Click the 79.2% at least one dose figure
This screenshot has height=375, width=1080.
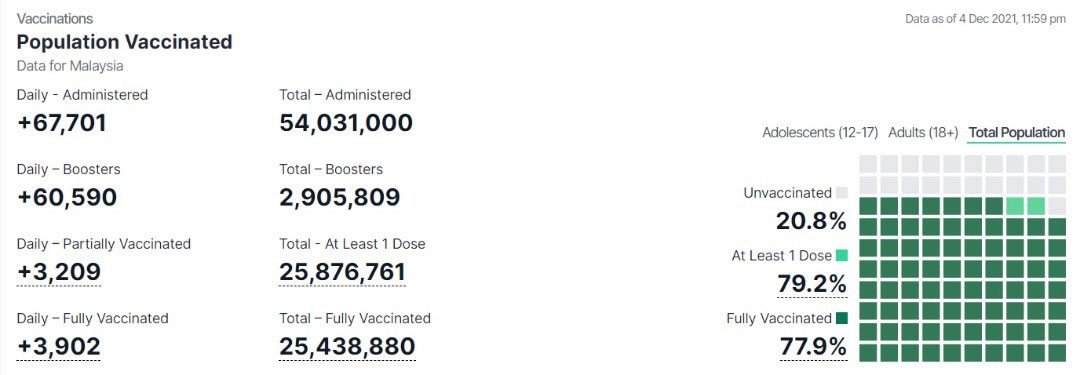[x=811, y=283]
